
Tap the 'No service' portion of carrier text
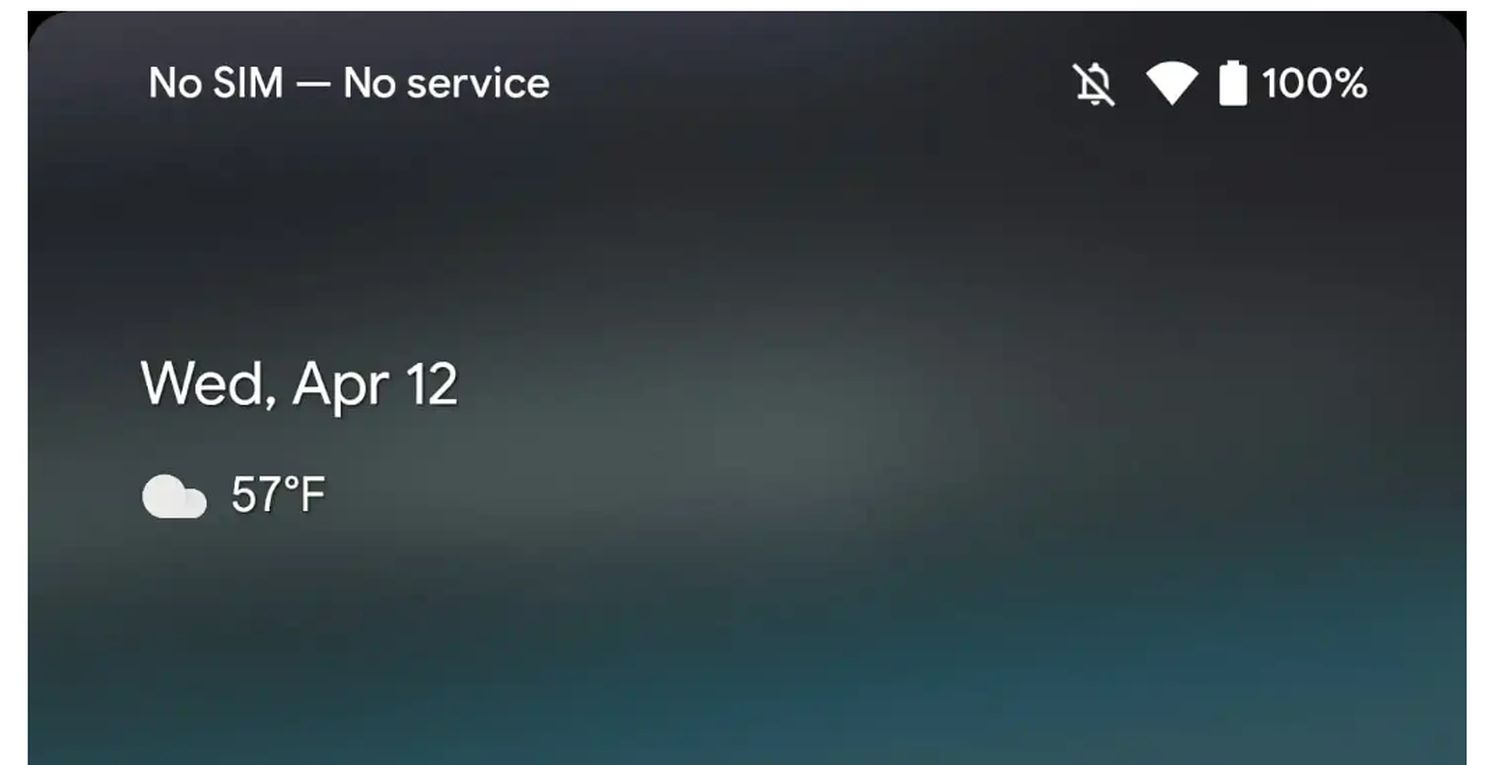[x=446, y=84]
